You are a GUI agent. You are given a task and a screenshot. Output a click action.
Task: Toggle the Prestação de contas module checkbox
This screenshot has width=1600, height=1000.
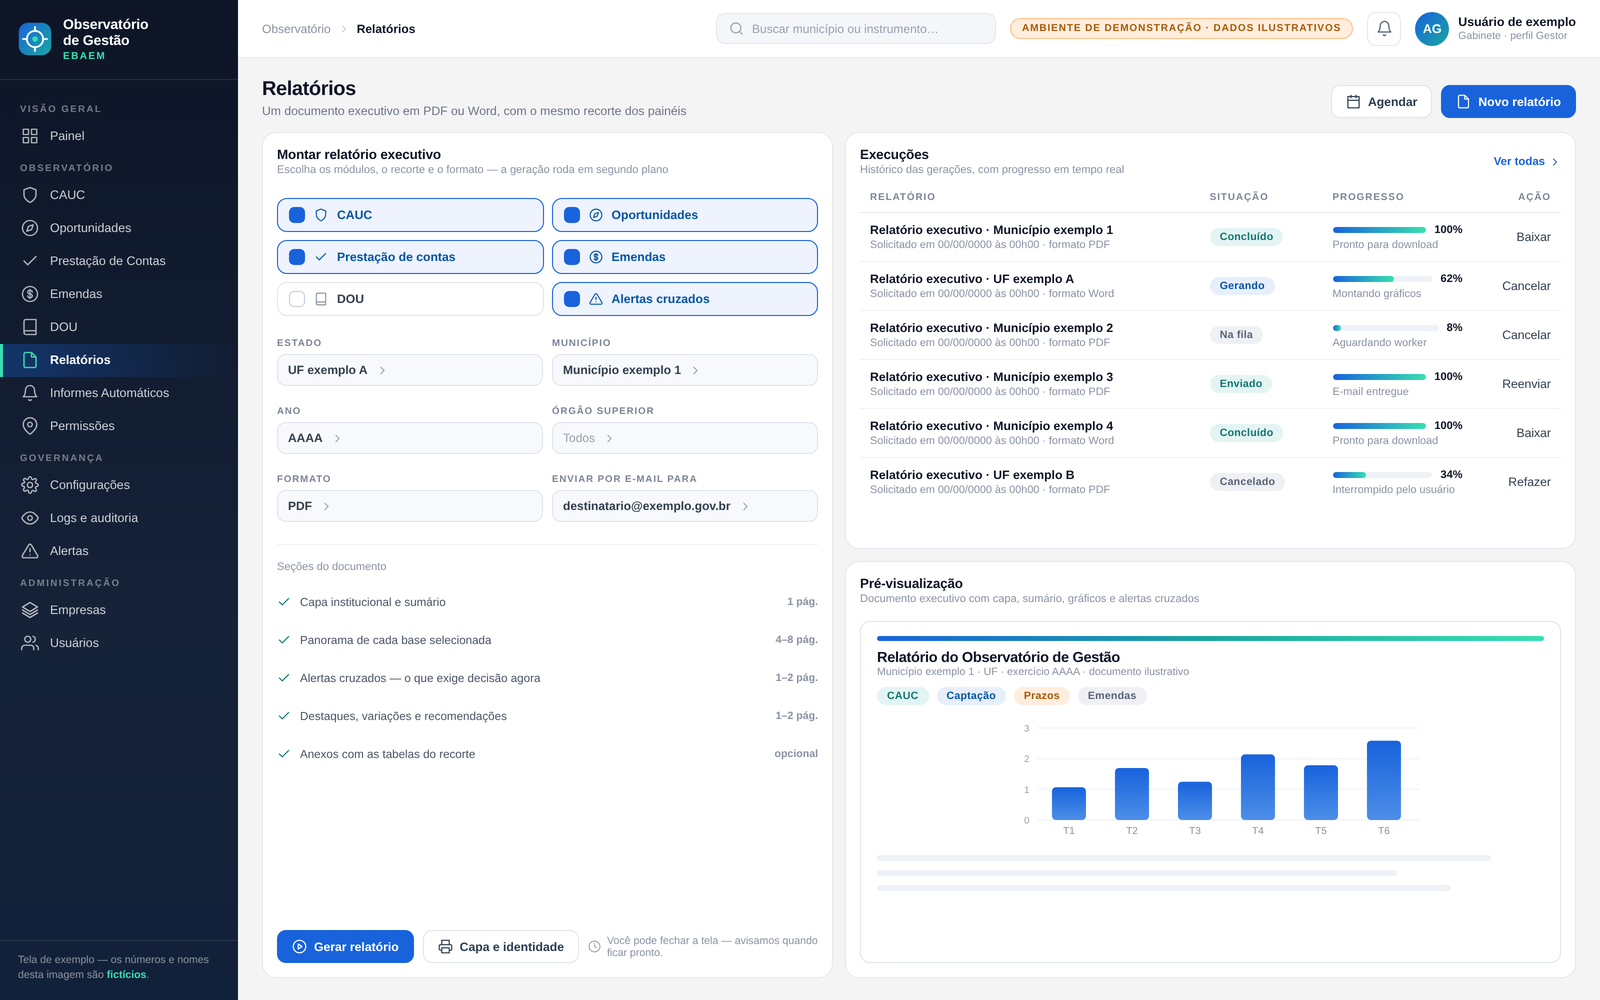point(297,257)
